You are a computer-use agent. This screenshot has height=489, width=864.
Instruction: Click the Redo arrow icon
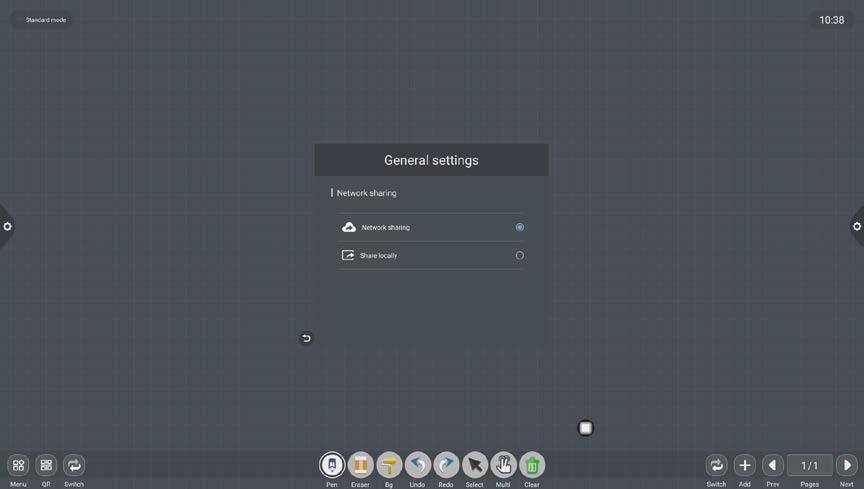[x=446, y=465]
